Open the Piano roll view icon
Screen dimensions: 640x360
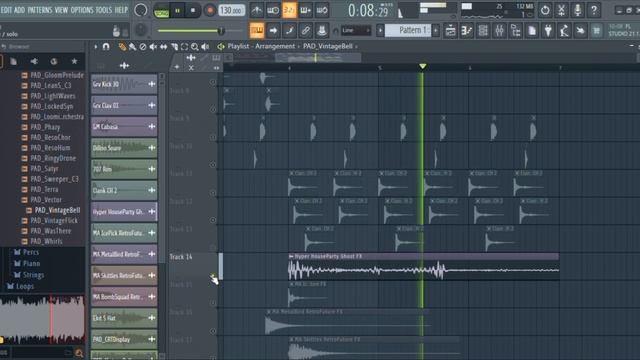(x=467, y=31)
